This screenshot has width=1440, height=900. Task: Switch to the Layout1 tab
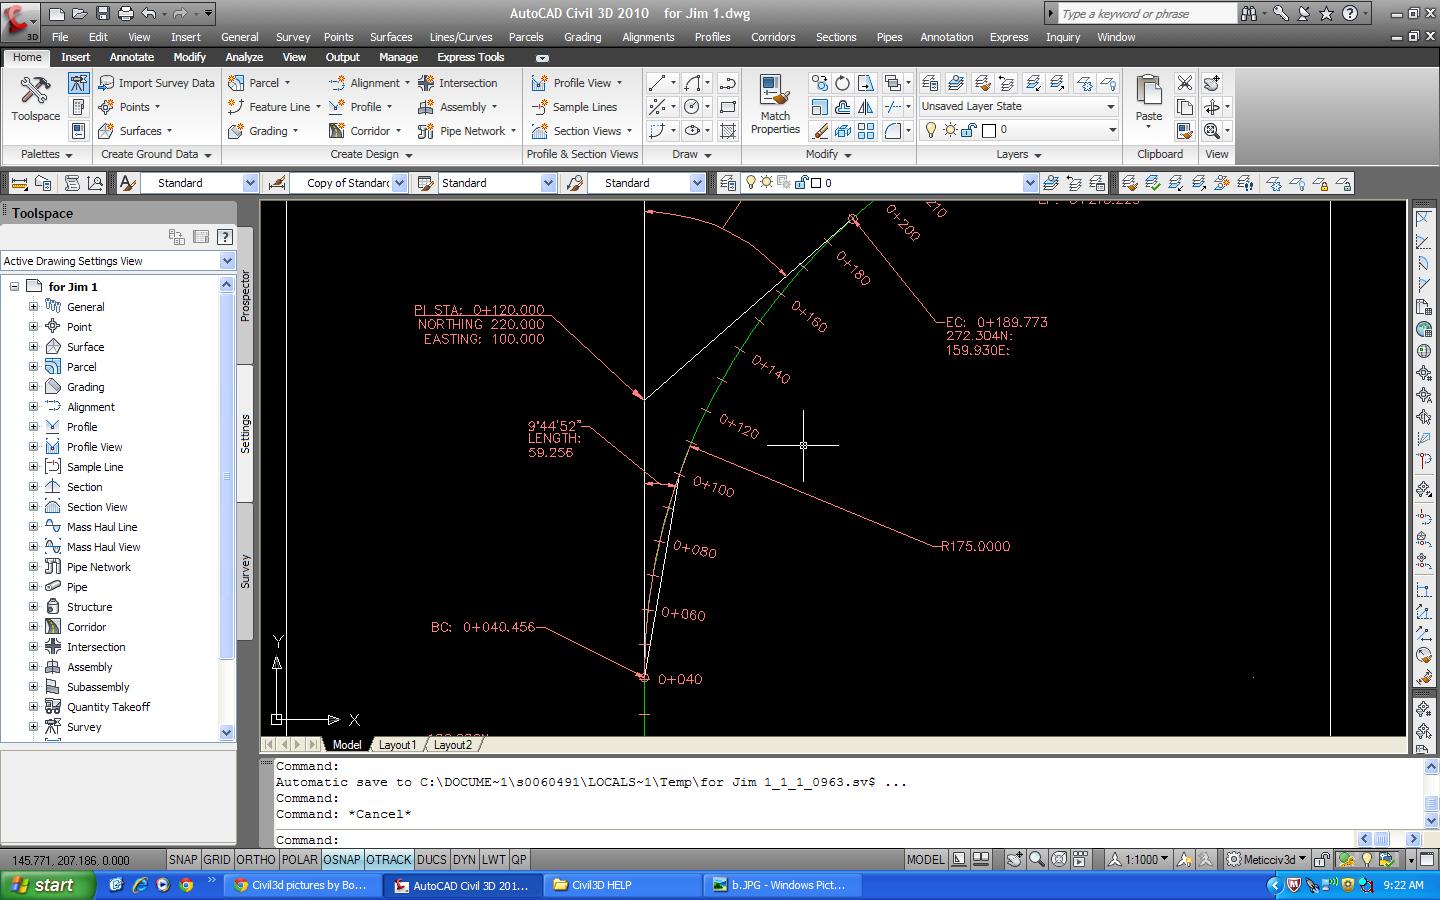point(397,745)
